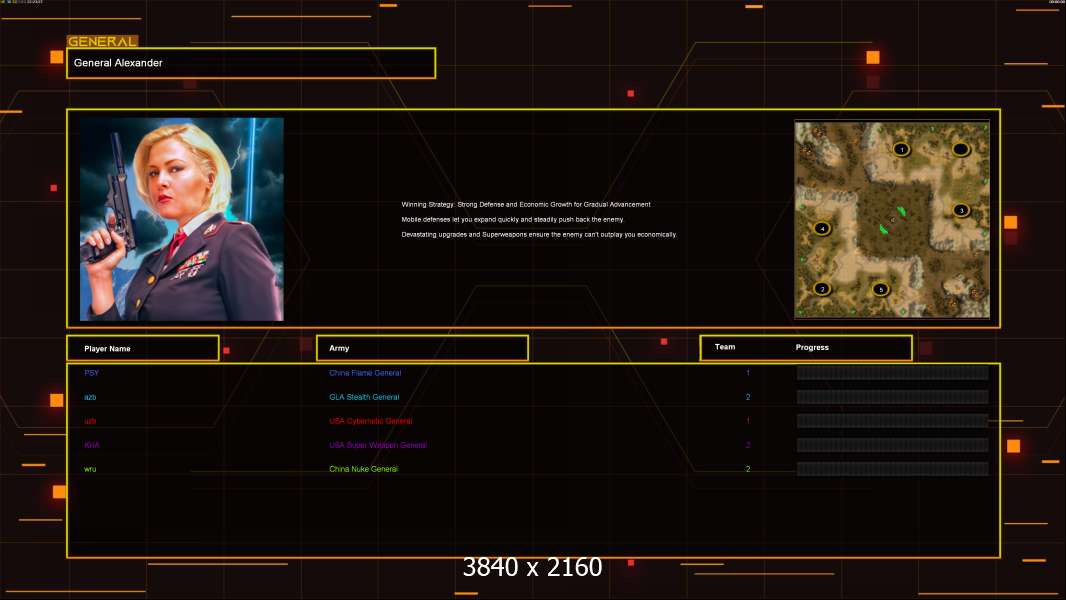Click the Progress column header
Image resolution: width=1066 pixels, height=600 pixels.
[x=812, y=347]
